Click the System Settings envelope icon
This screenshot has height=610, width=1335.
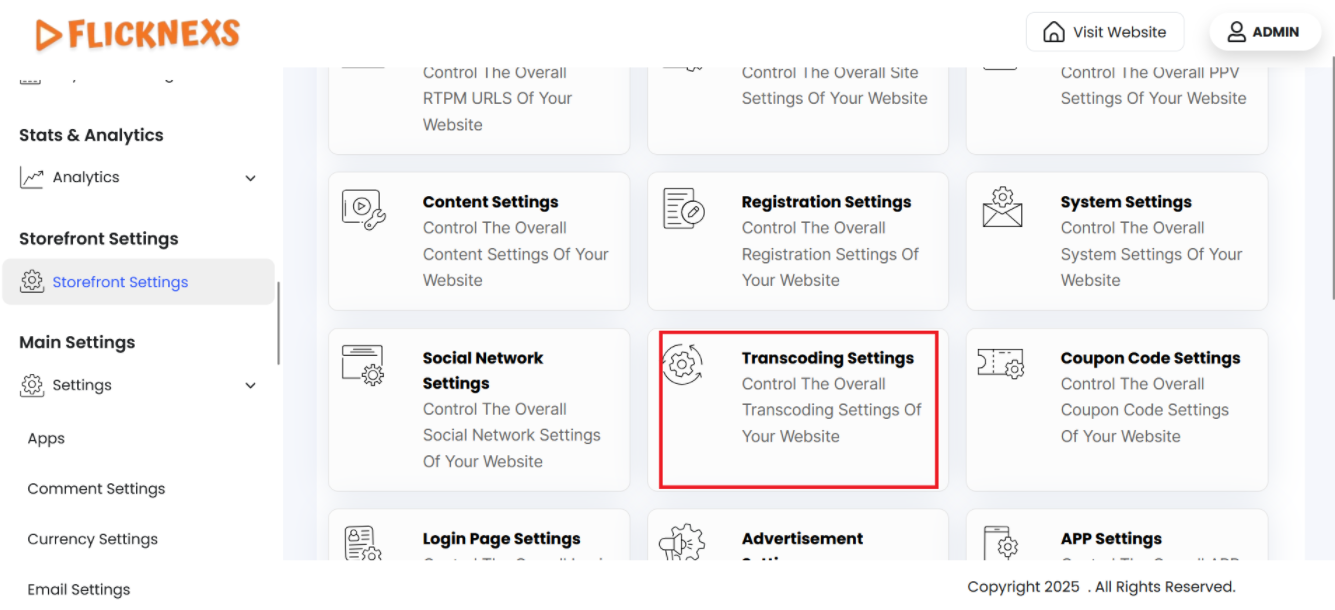[x=1002, y=207]
